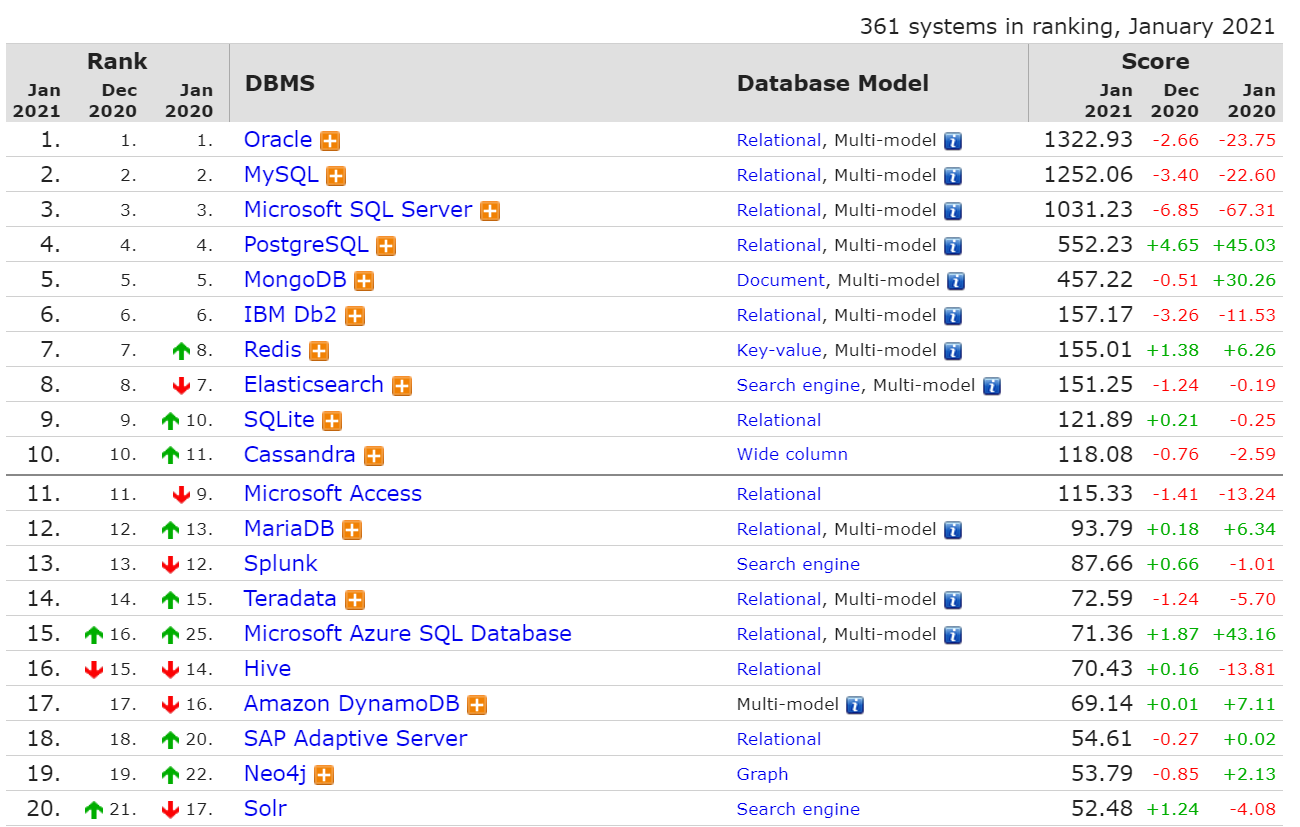
Task: Click the orange plus icon beside Neo4j
Action: click(324, 775)
